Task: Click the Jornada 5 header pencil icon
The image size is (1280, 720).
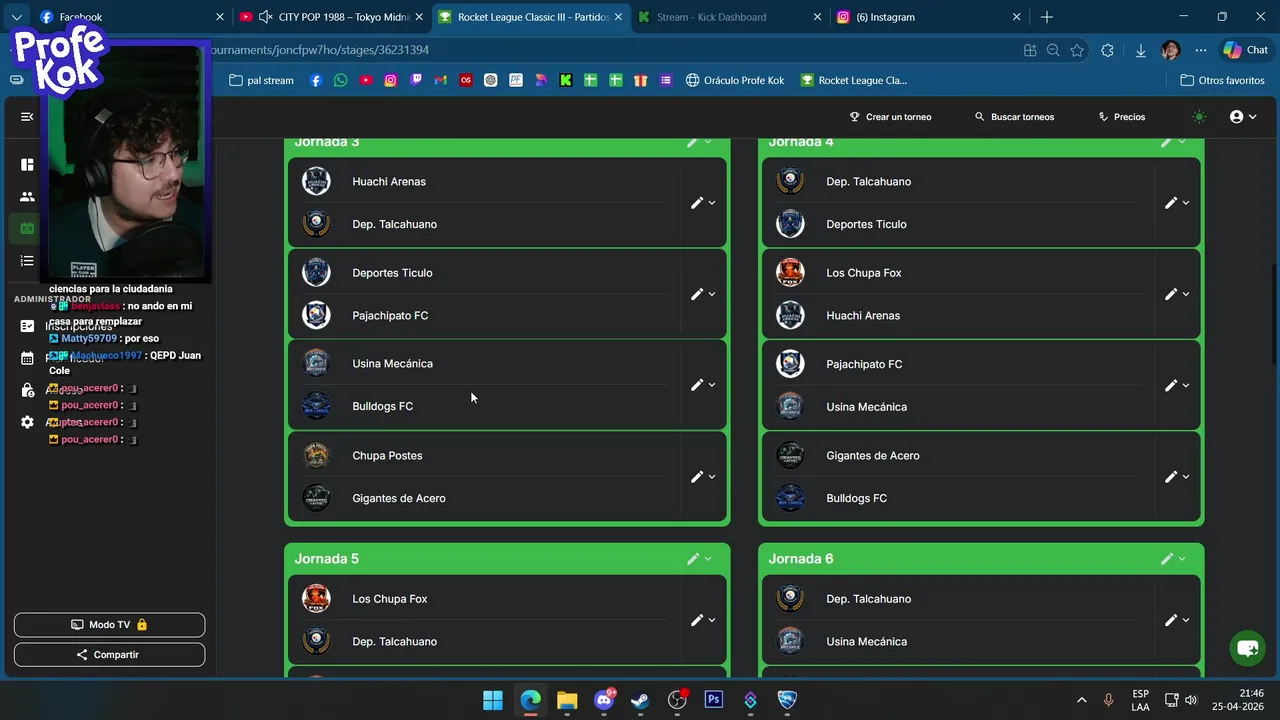Action: 692,559
